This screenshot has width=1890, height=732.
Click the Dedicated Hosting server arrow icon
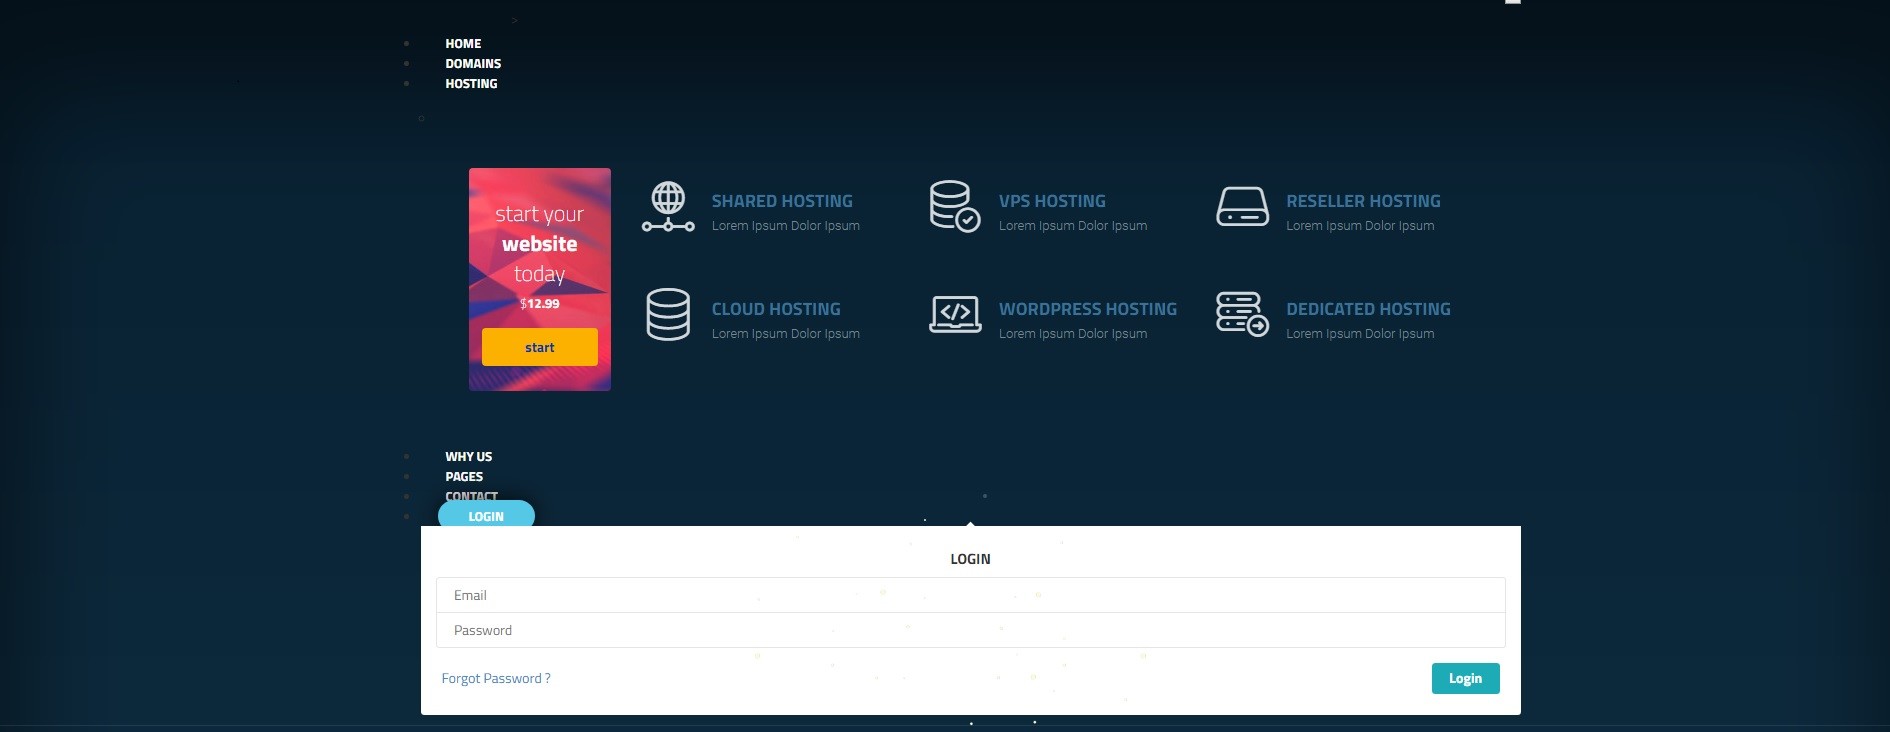(1242, 314)
